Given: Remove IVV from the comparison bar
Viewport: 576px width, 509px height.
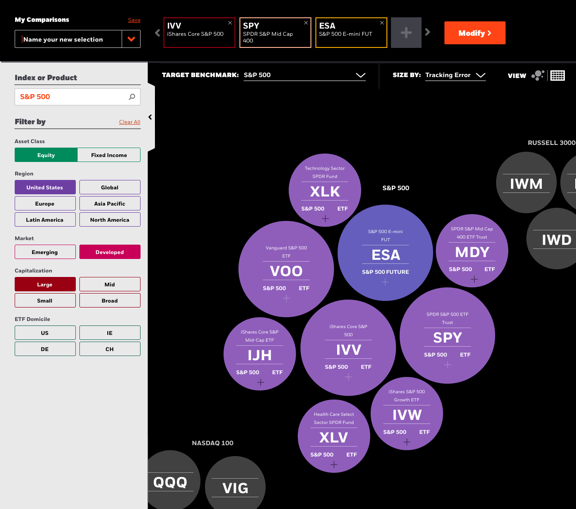Looking at the screenshot, I should (230, 23).
